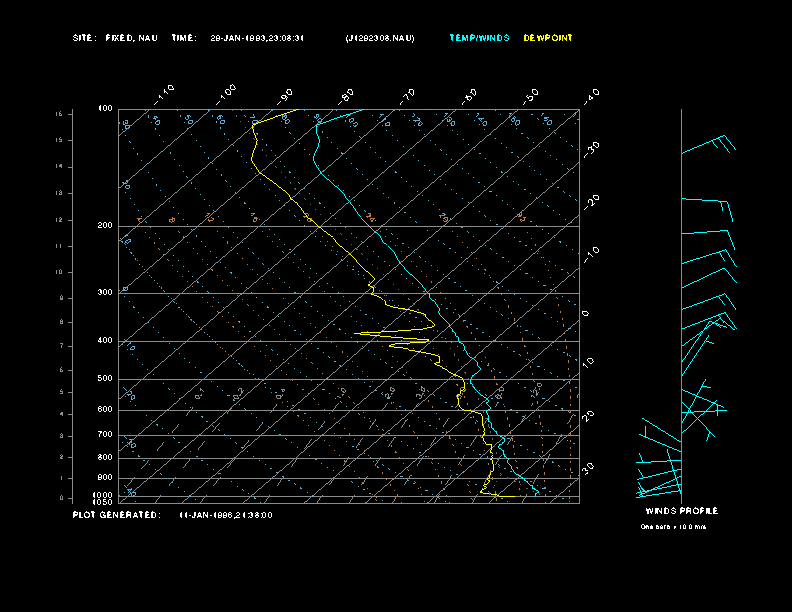Viewport: 792px width, 612px height.
Task: Click the 400 pressure level label
Action: (104, 341)
